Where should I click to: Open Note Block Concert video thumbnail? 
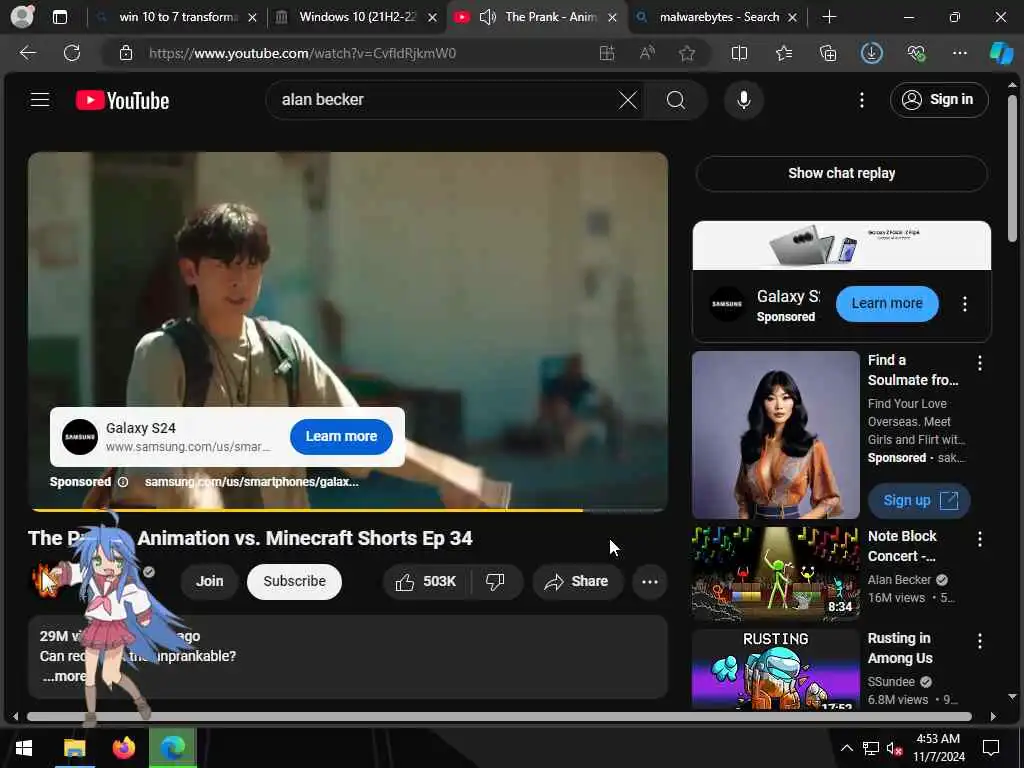(775, 573)
